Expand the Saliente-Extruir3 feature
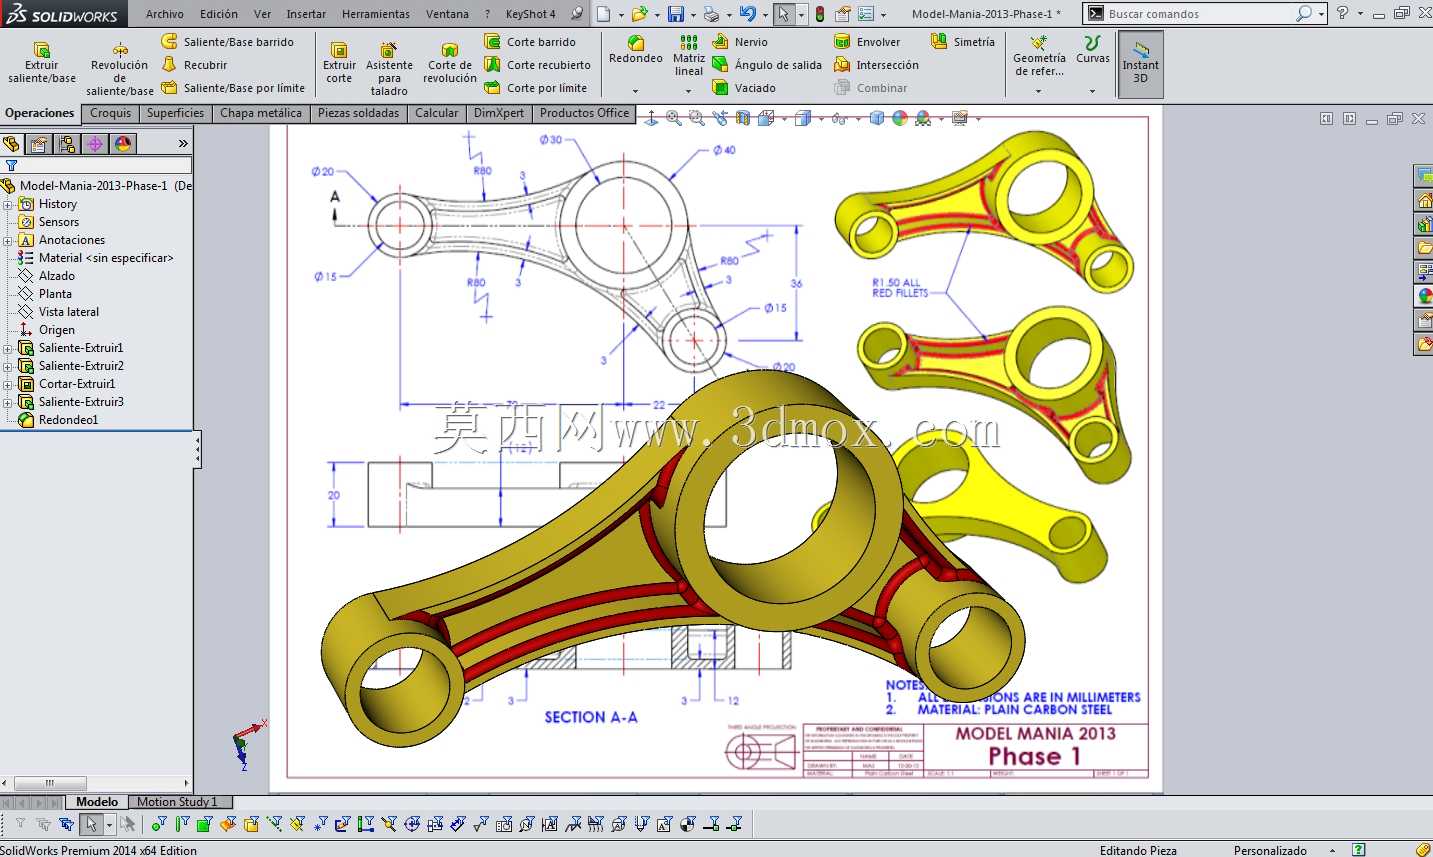Viewport: 1433px width, 857px height. click(x=8, y=402)
